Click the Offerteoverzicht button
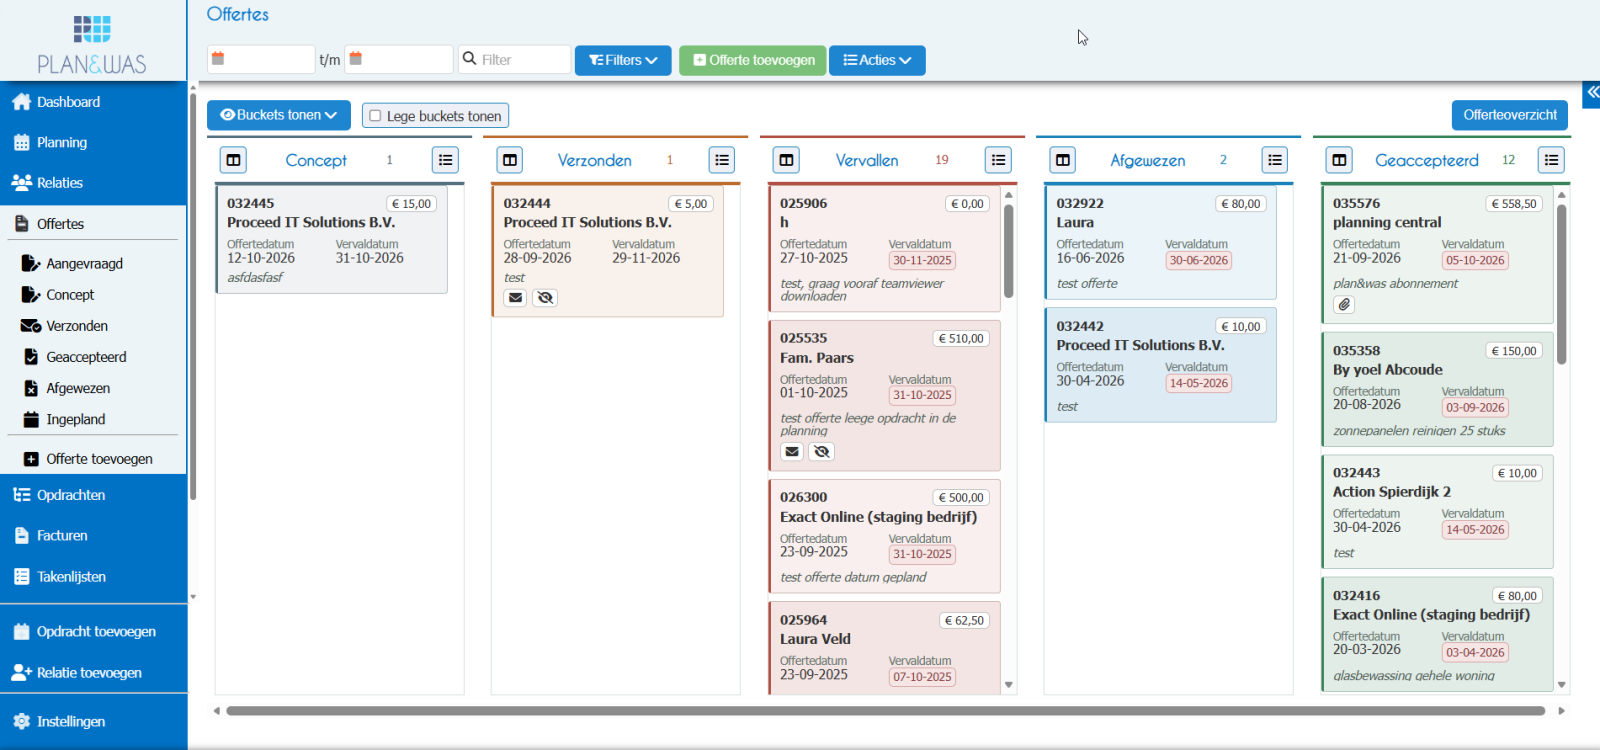The width and height of the screenshot is (1600, 750). 1510,115
